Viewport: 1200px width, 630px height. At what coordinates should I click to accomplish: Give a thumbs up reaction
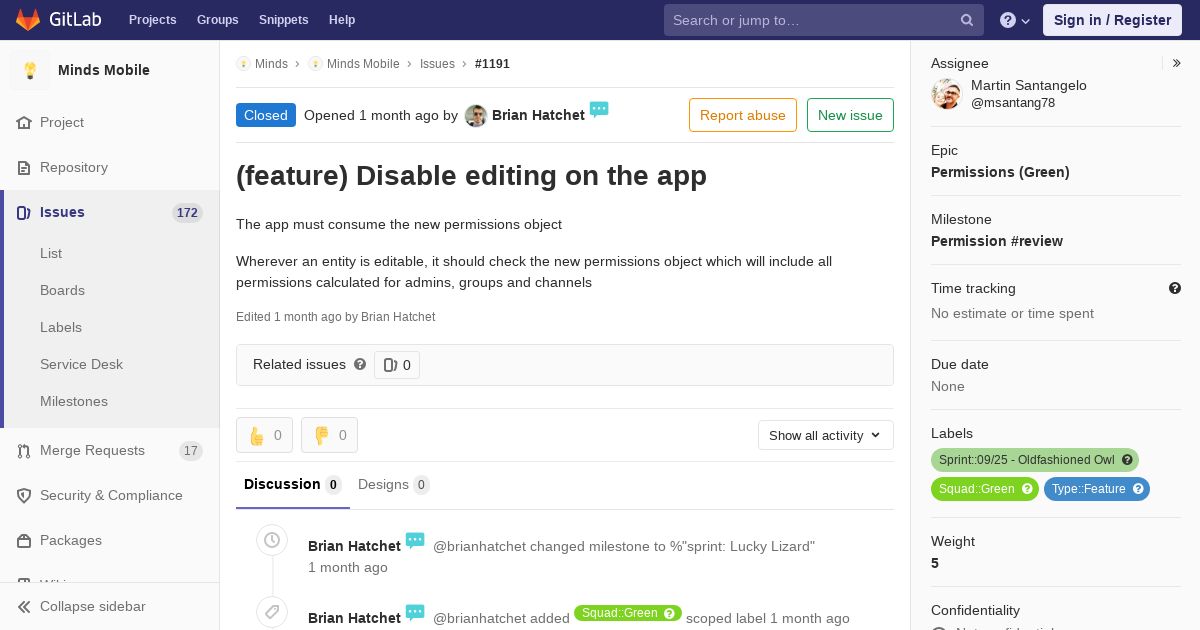pyautogui.click(x=264, y=435)
